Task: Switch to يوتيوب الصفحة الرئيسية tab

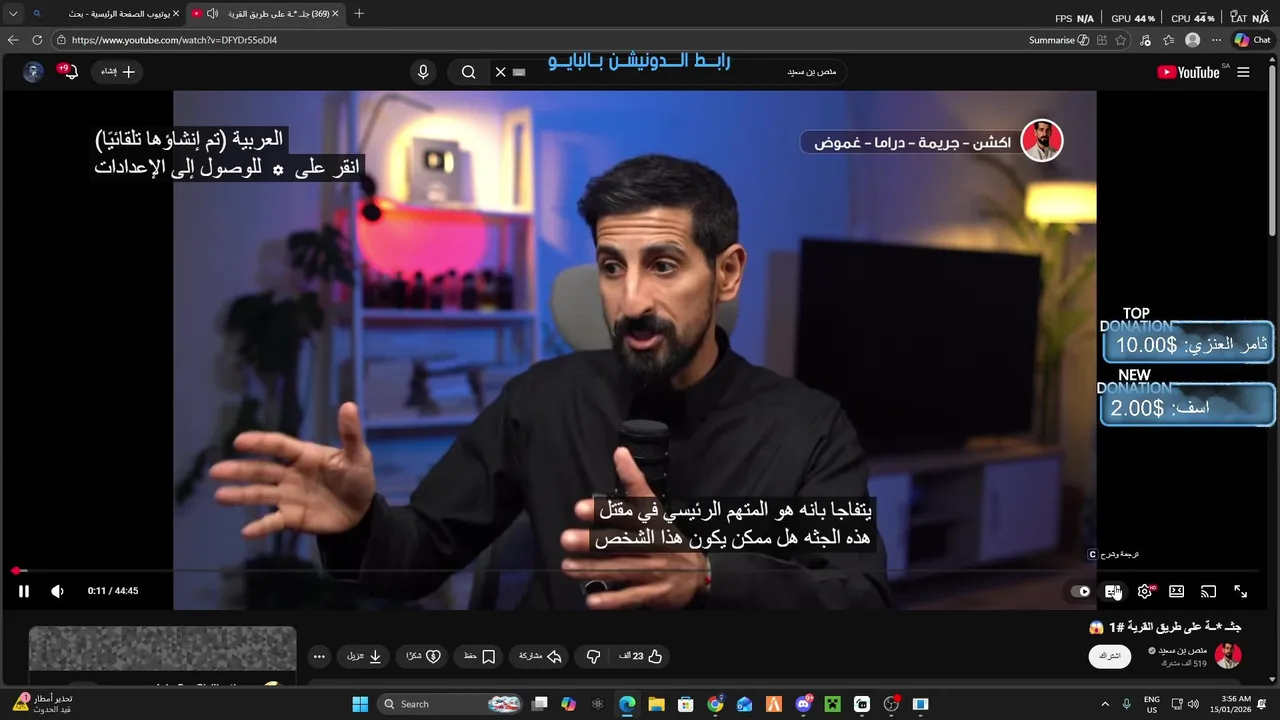Action: point(105,14)
